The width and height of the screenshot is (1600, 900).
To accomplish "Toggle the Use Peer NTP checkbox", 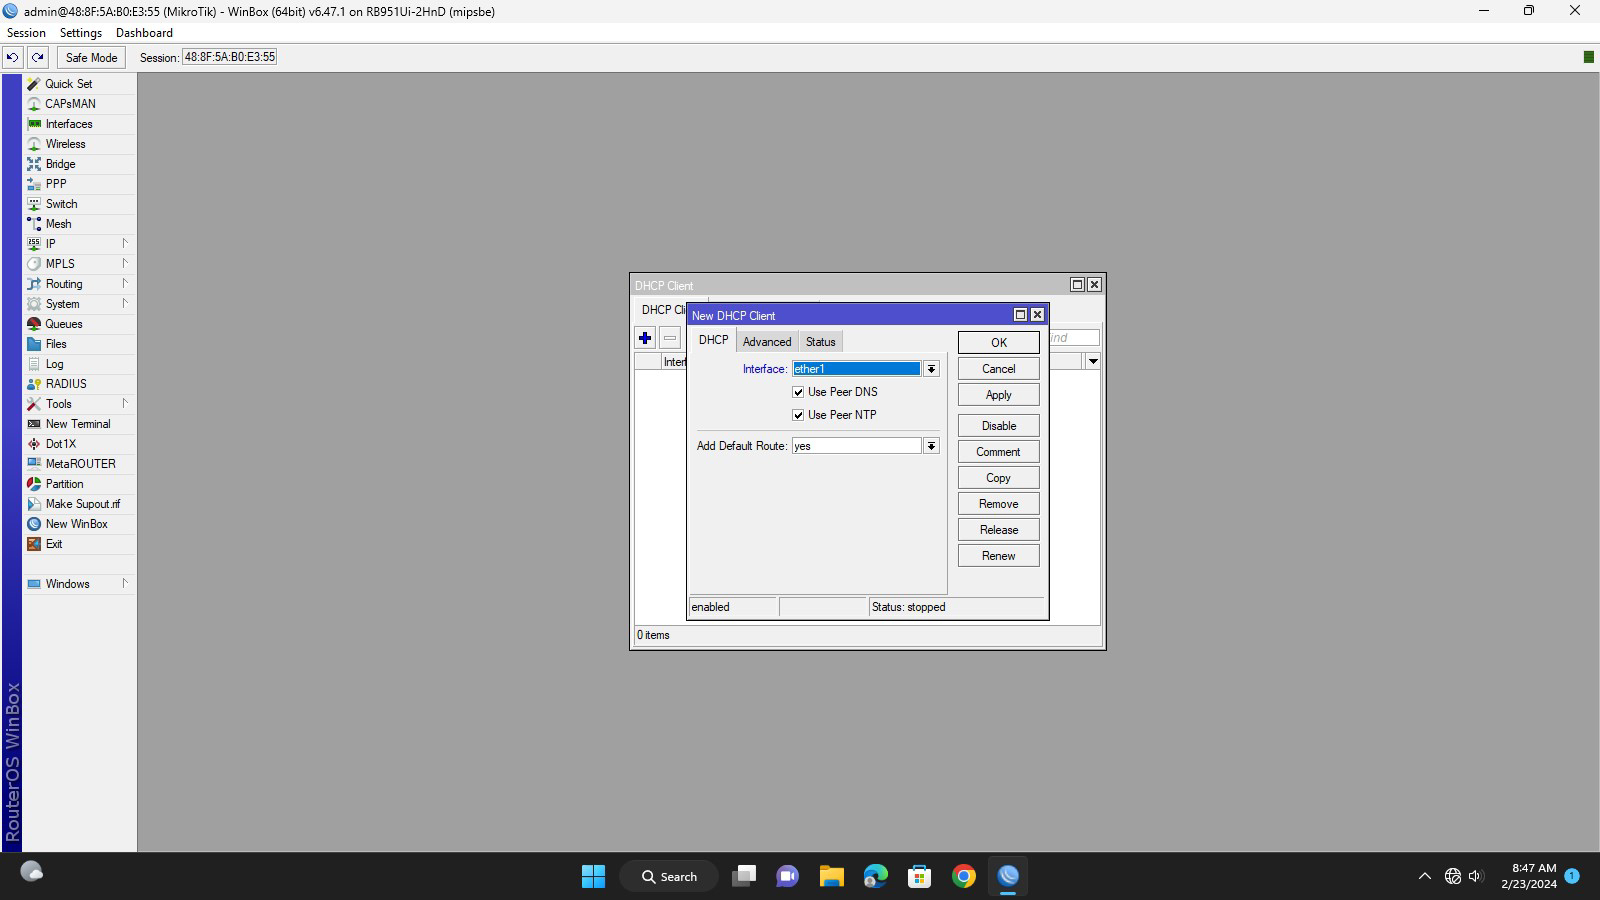I will point(798,415).
